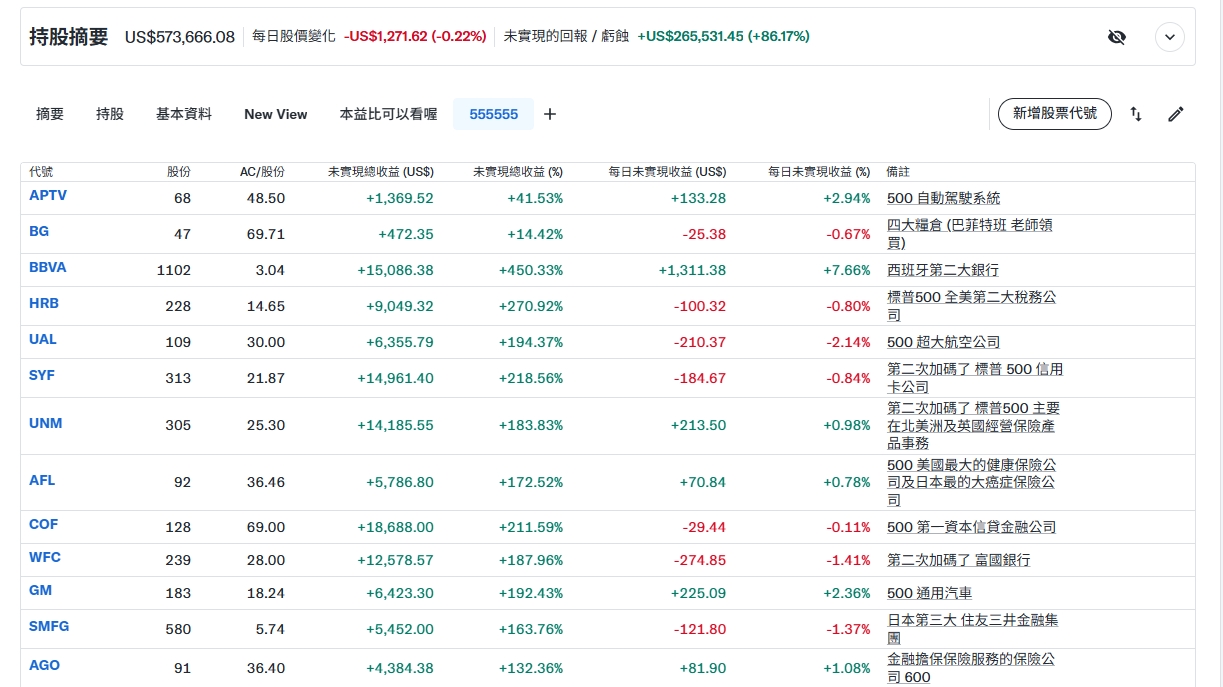Open the BG ticker link
This screenshot has height=687, width=1223.
[x=39, y=231]
